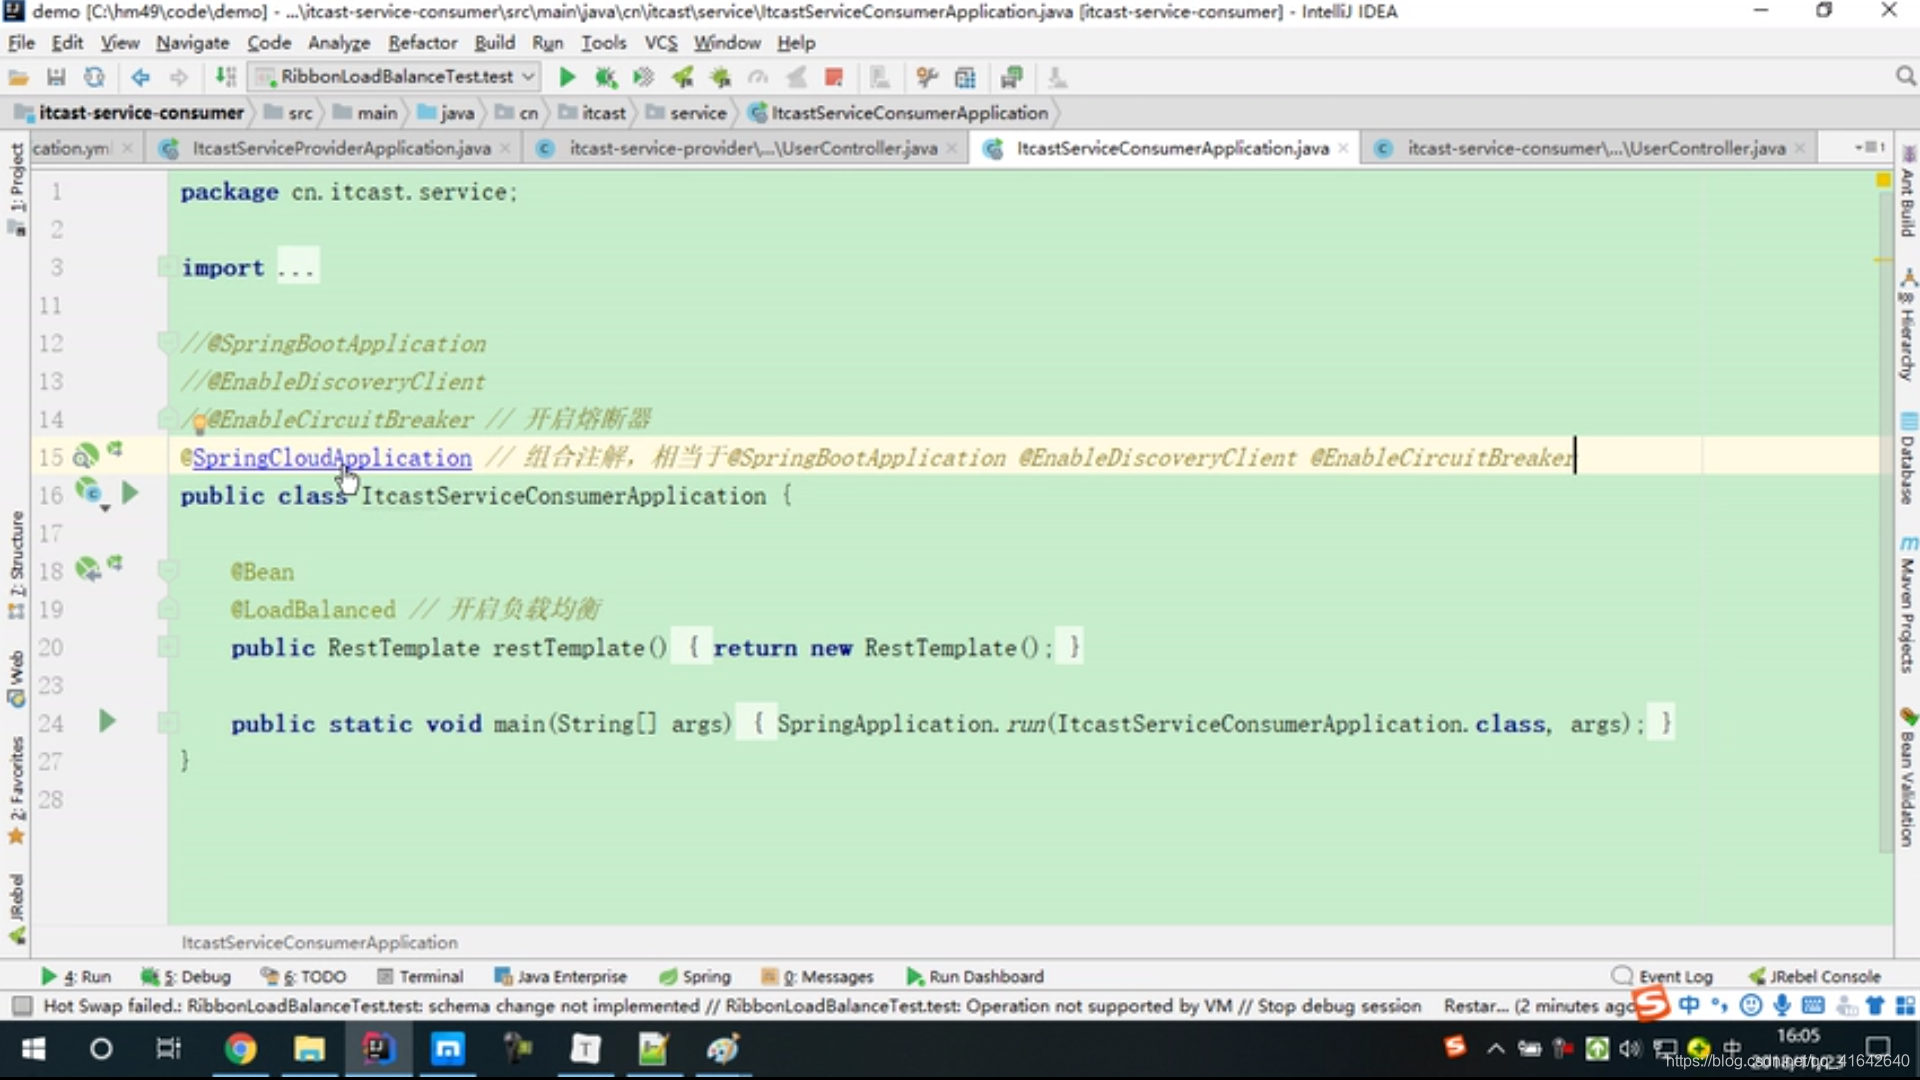Open Bean Validation panel on right sidebar
Viewport: 1920px width, 1080px height.
point(1908,777)
